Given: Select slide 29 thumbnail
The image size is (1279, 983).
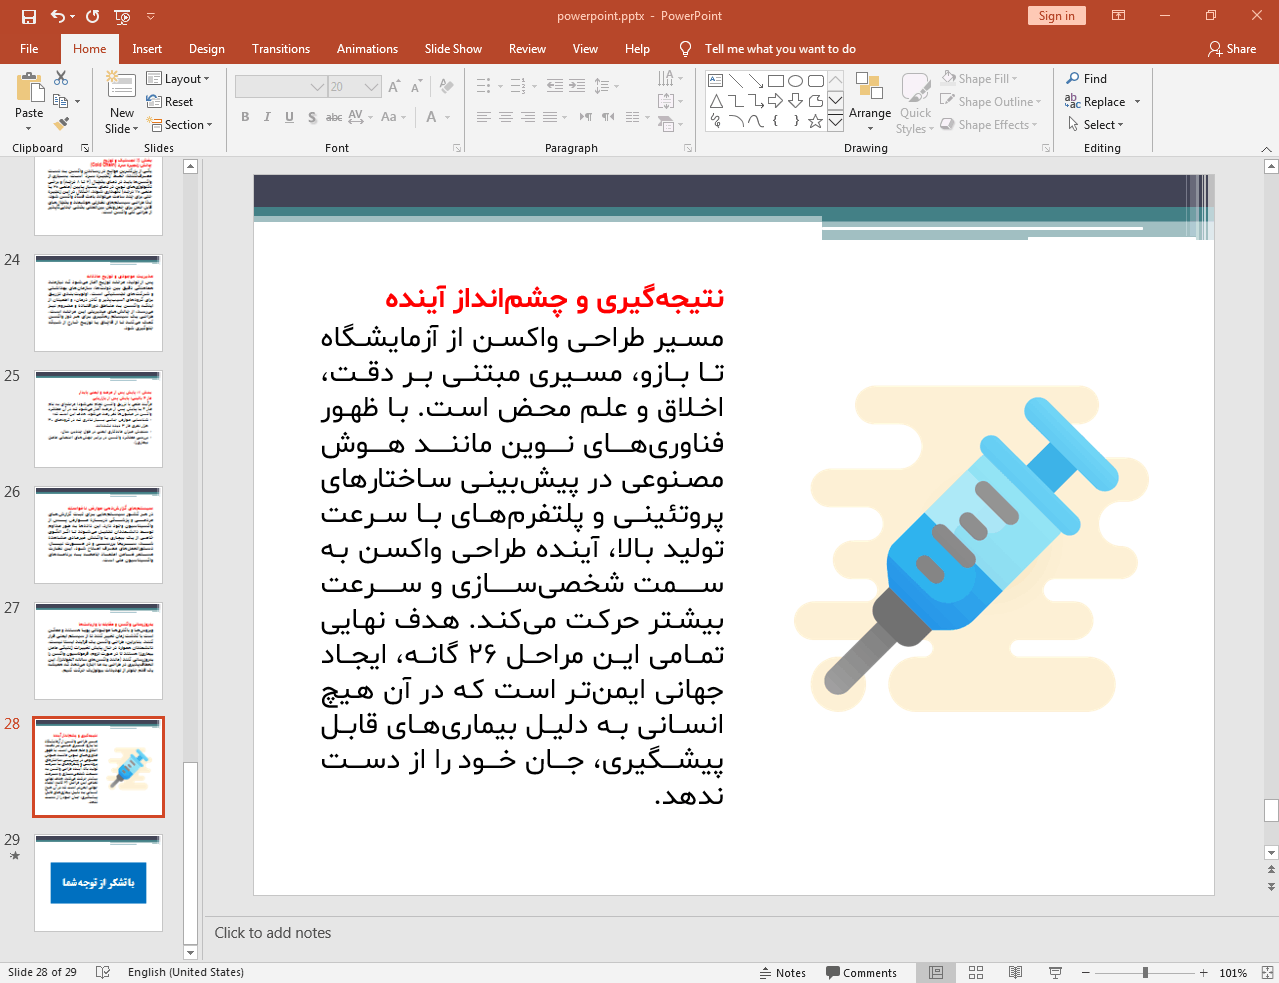Looking at the screenshot, I should pyautogui.click(x=98, y=883).
